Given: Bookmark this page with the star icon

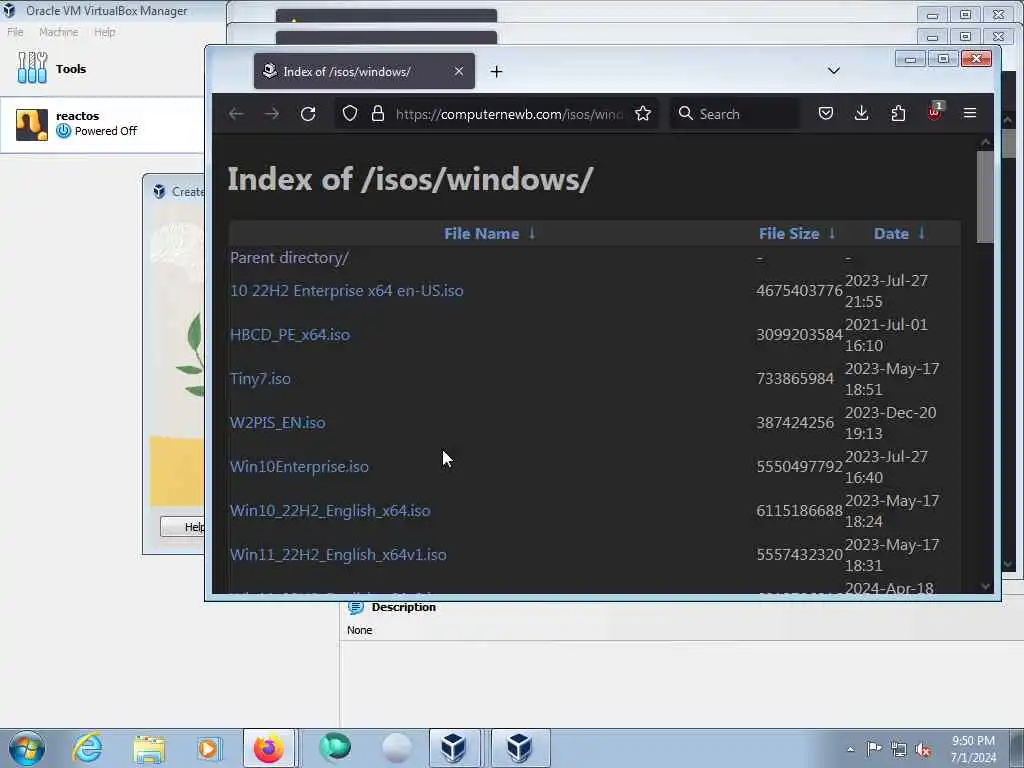Looking at the screenshot, I should (x=643, y=114).
